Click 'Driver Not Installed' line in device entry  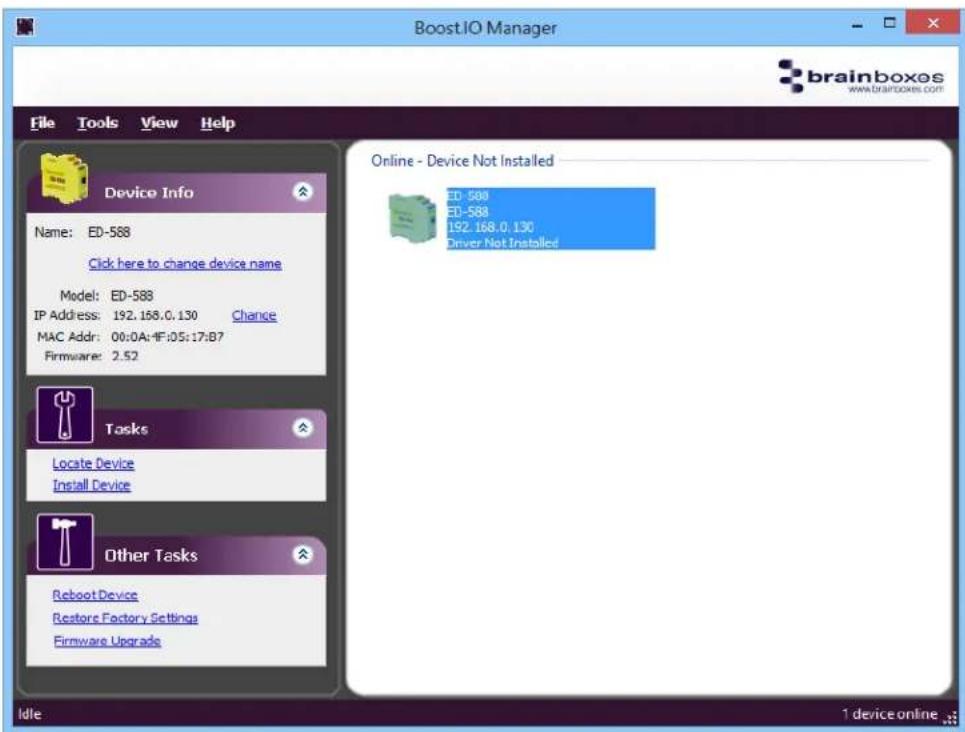point(502,243)
